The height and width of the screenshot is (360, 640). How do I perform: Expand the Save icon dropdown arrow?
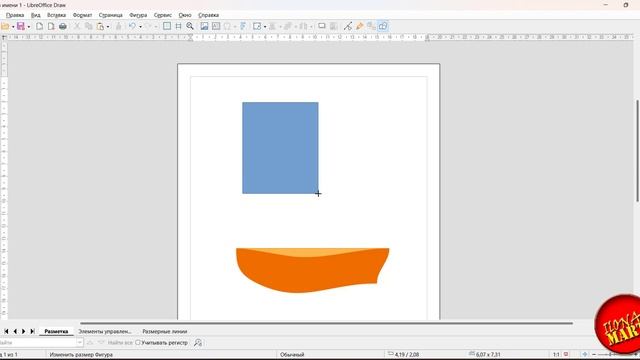29,27
